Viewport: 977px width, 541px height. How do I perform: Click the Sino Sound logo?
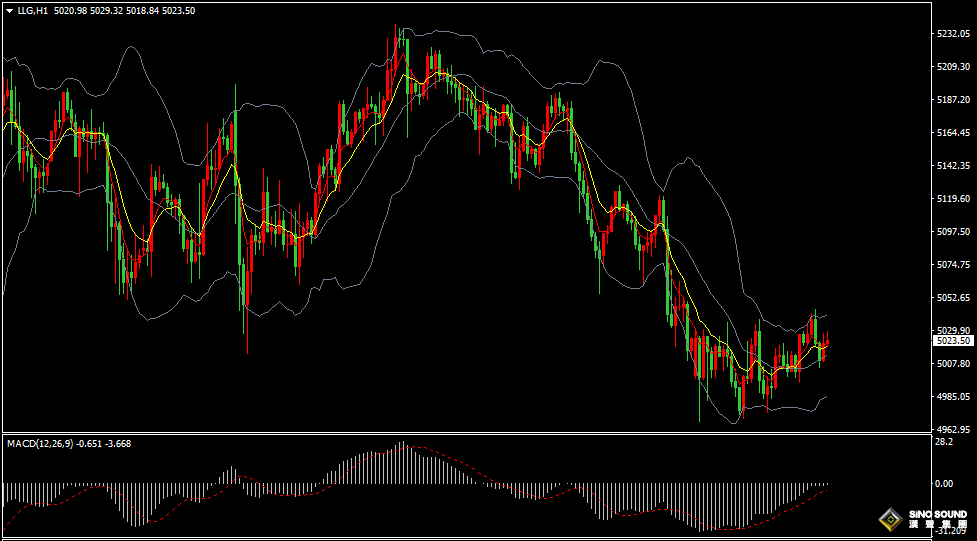(923, 519)
